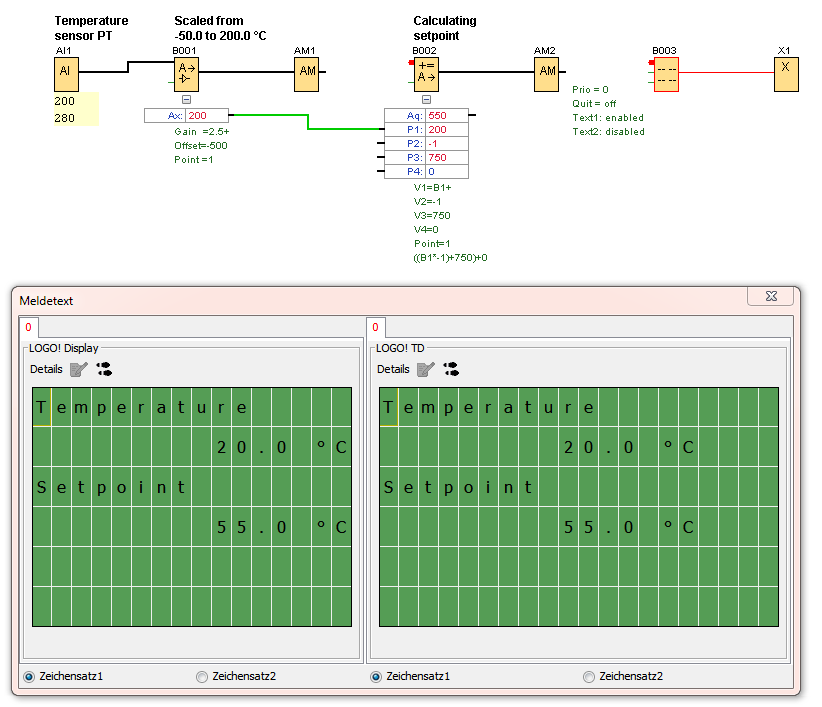
Task: Select the X1 open connector block
Action: (x=785, y=73)
